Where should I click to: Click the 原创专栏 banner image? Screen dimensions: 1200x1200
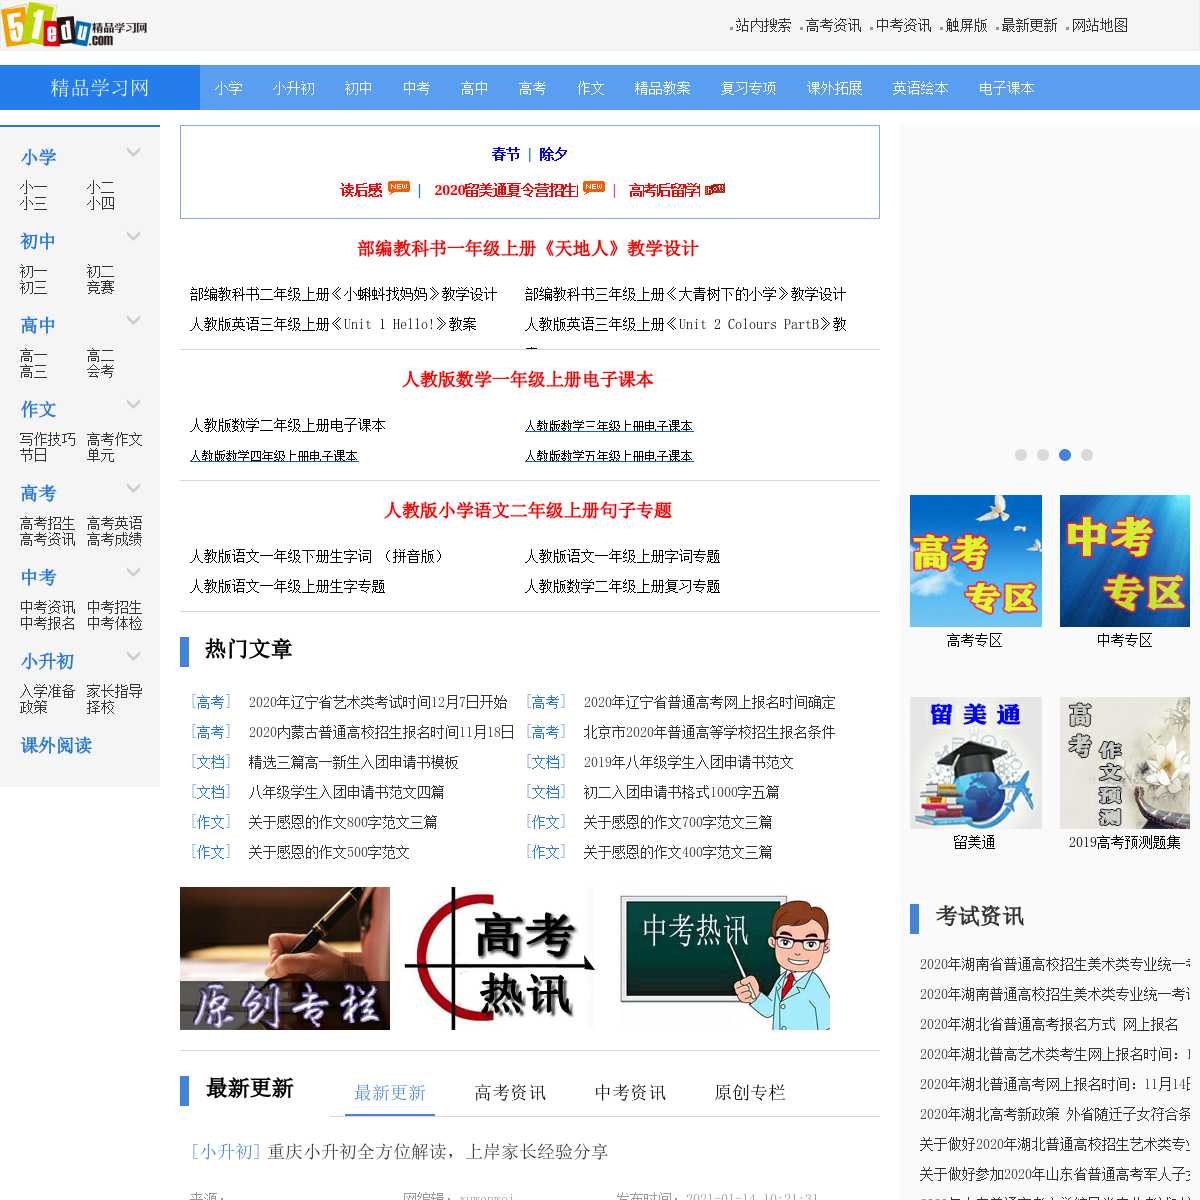point(285,958)
